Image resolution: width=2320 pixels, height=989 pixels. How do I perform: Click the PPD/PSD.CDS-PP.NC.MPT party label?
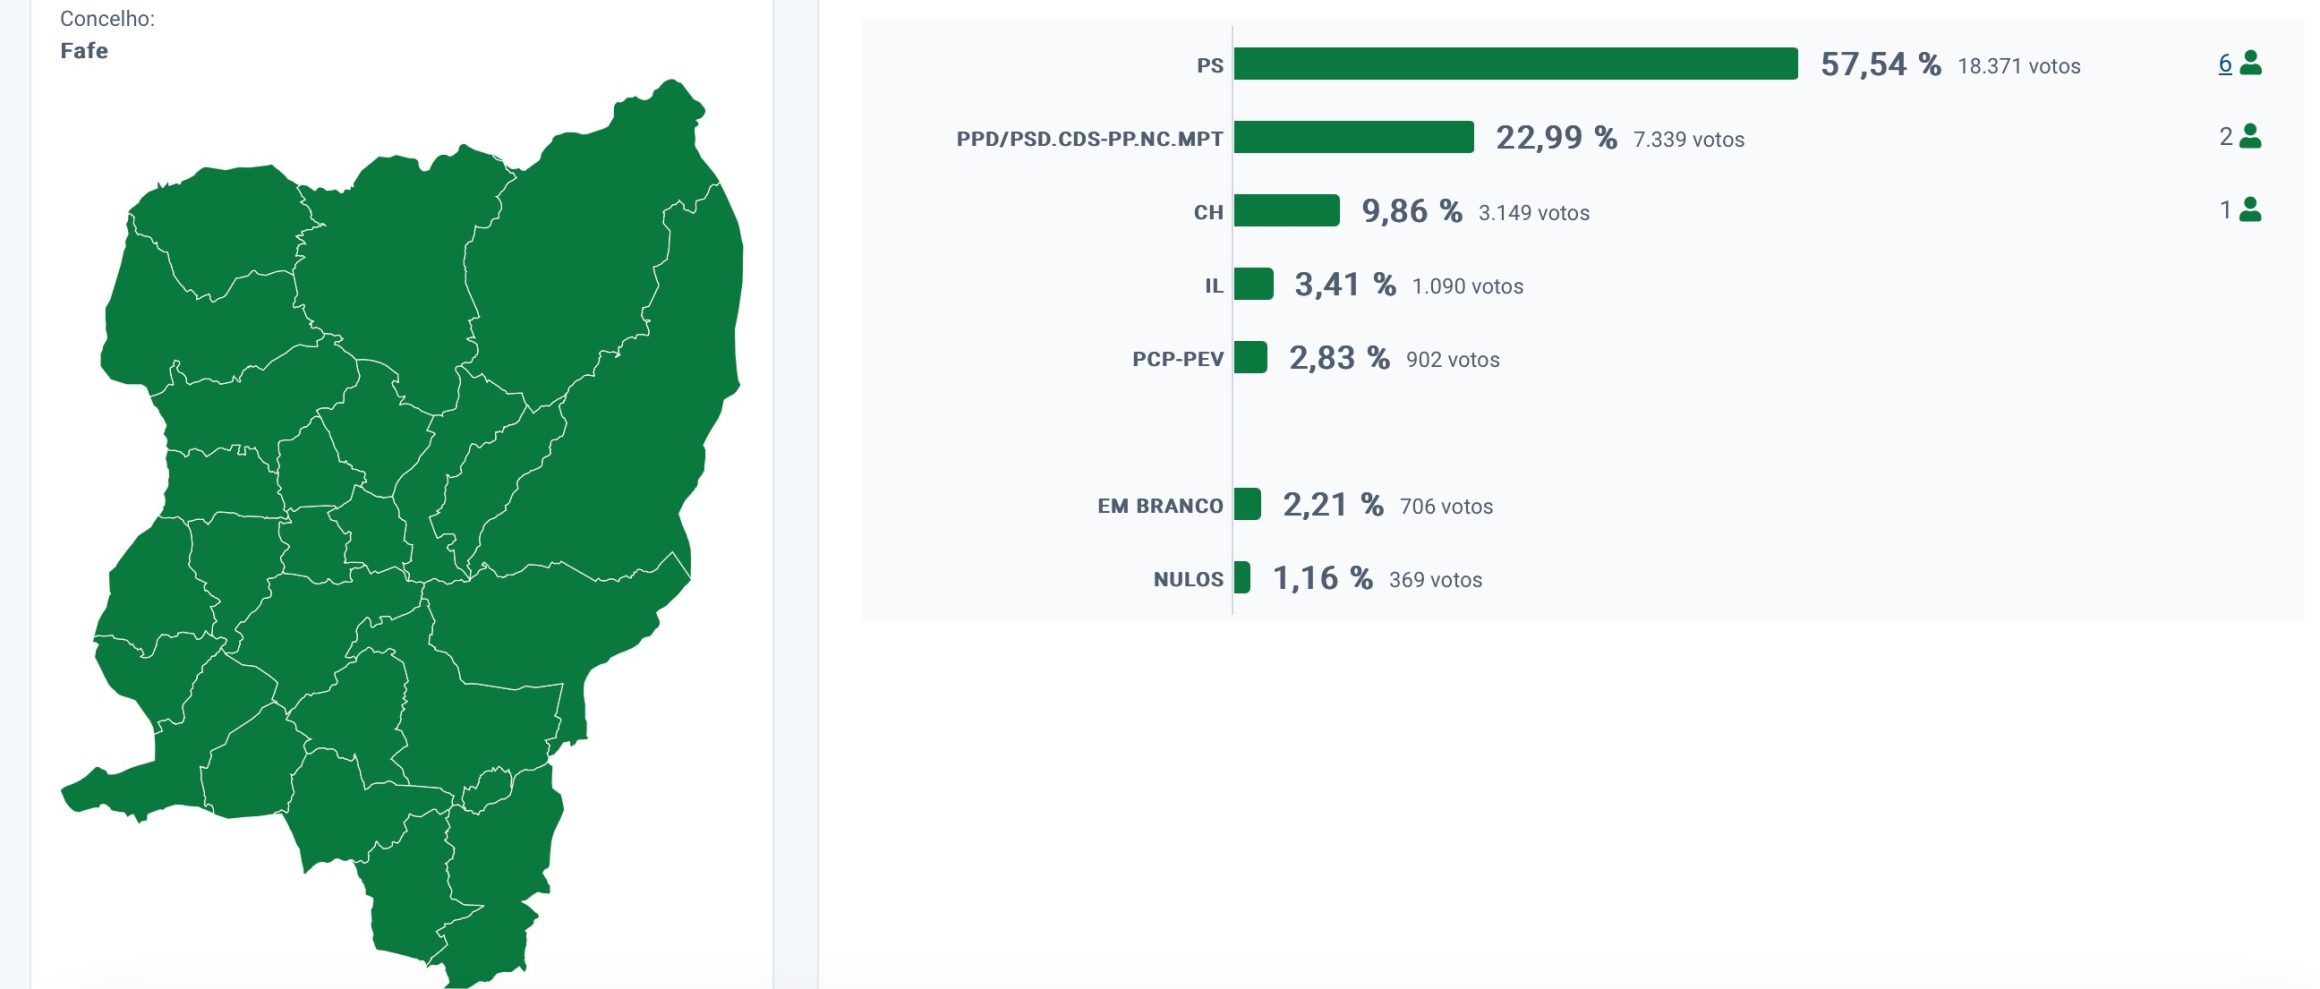[x=1089, y=139]
